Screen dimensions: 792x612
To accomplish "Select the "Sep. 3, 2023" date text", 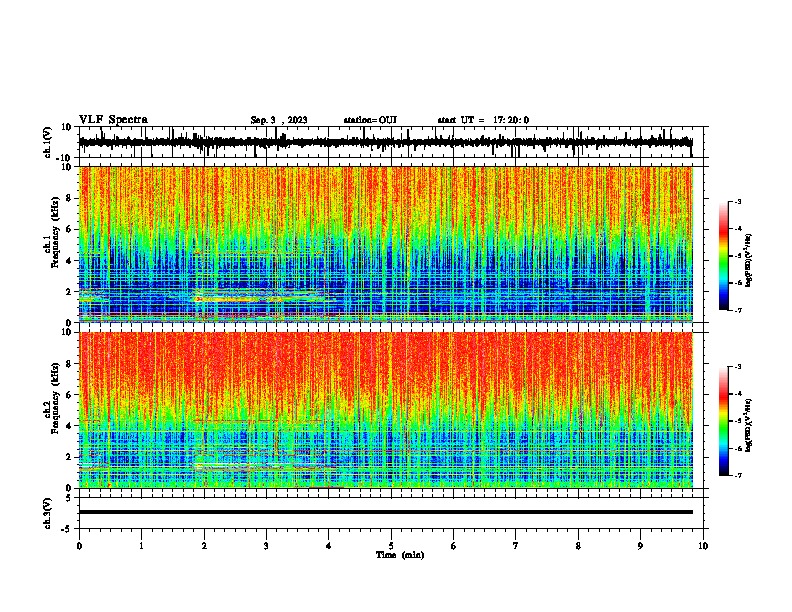I will [x=279, y=120].
